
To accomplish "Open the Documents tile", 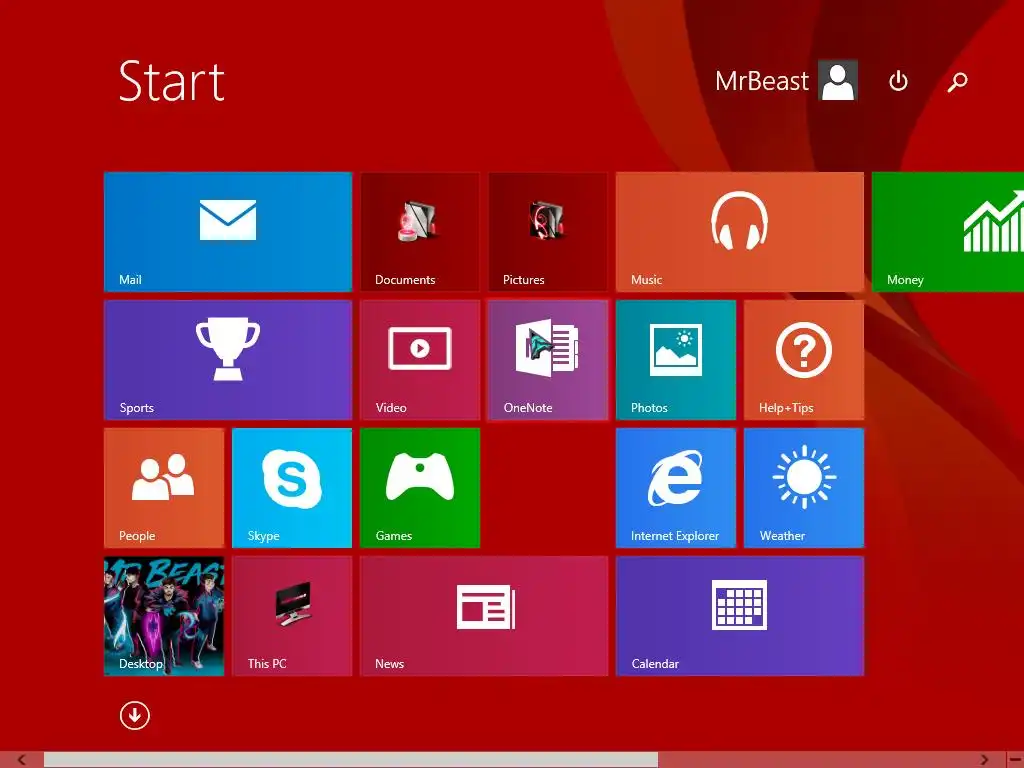I will pyautogui.click(x=420, y=232).
